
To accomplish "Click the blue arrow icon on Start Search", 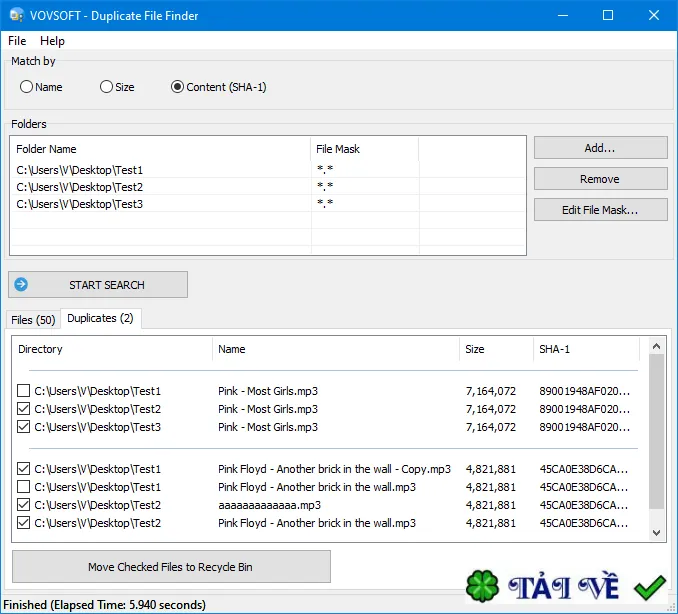I will tap(21, 285).
